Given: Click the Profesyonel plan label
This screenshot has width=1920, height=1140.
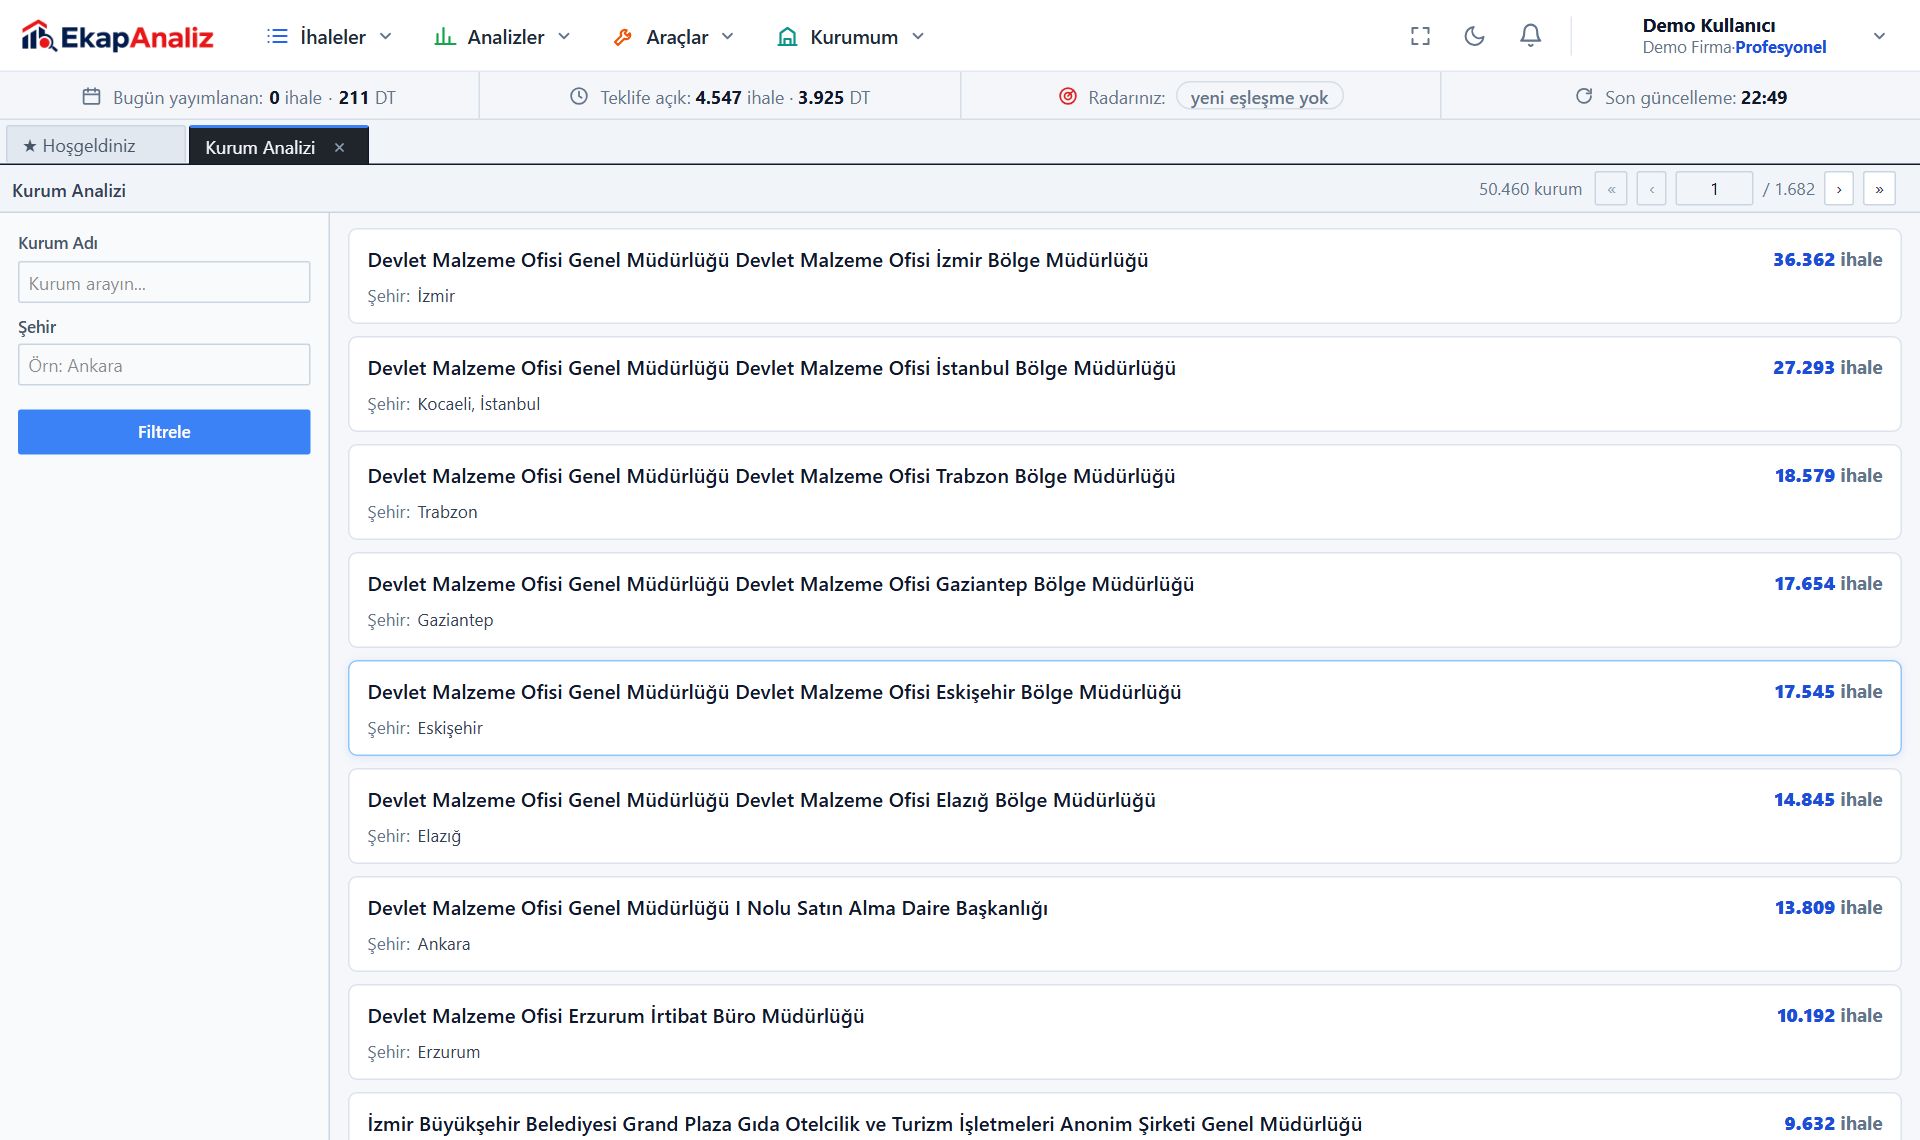Looking at the screenshot, I should pyautogui.click(x=1780, y=47).
